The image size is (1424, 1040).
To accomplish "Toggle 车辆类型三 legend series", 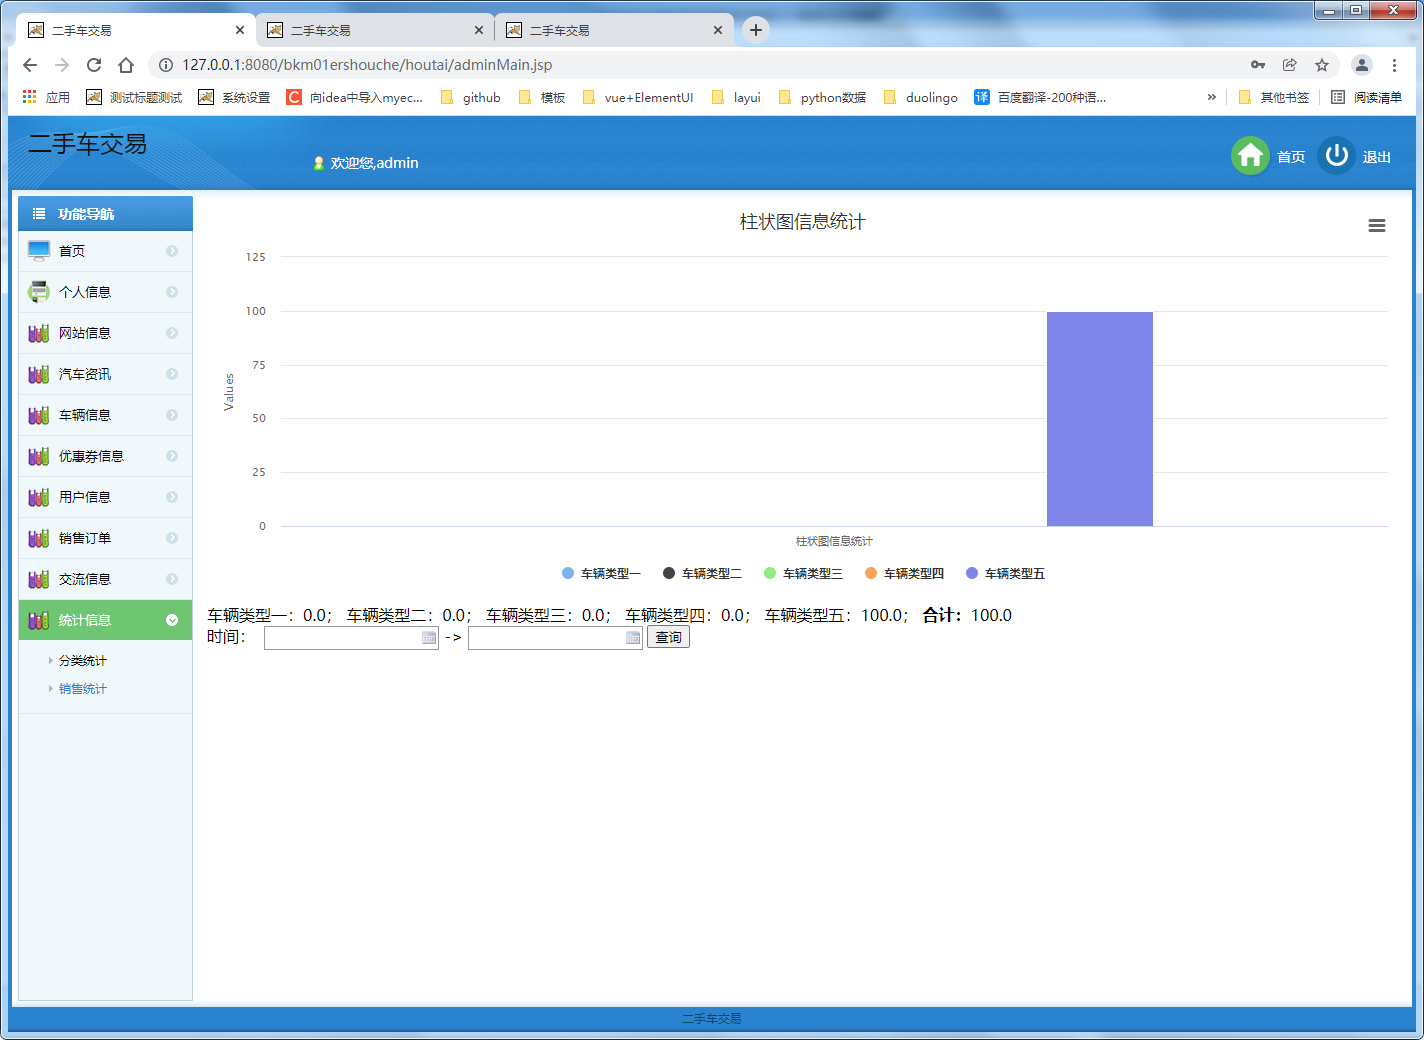I will click(x=803, y=573).
